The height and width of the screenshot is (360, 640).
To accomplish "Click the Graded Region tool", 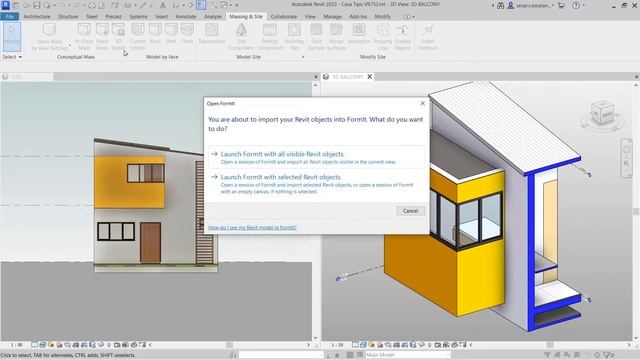I will point(403,37).
